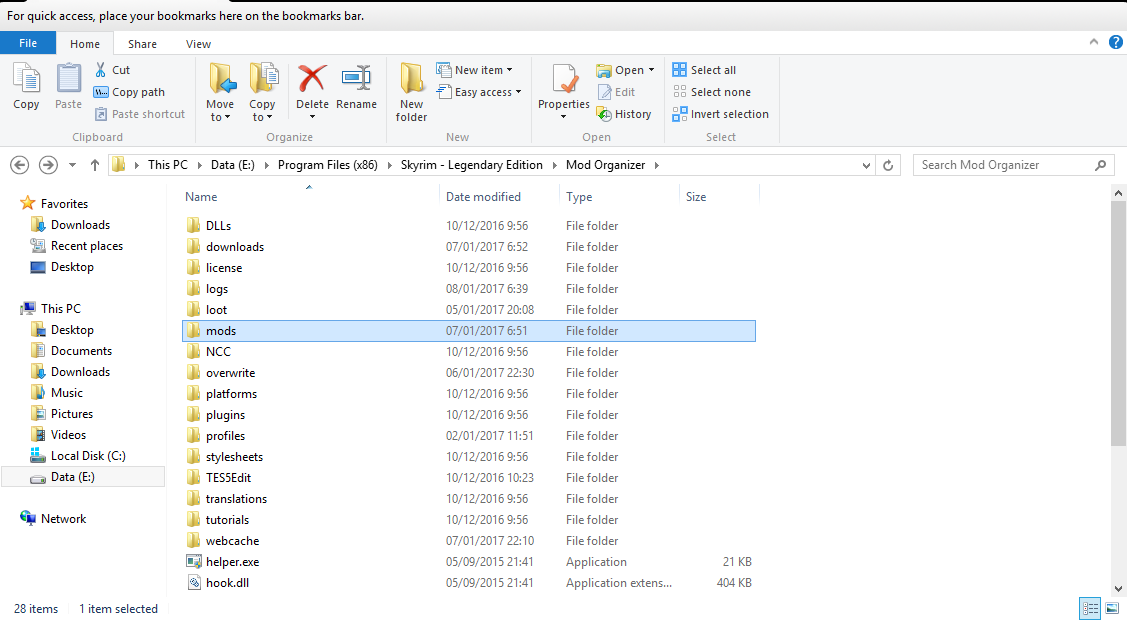Click Paste shortcut in ribbon

point(140,114)
